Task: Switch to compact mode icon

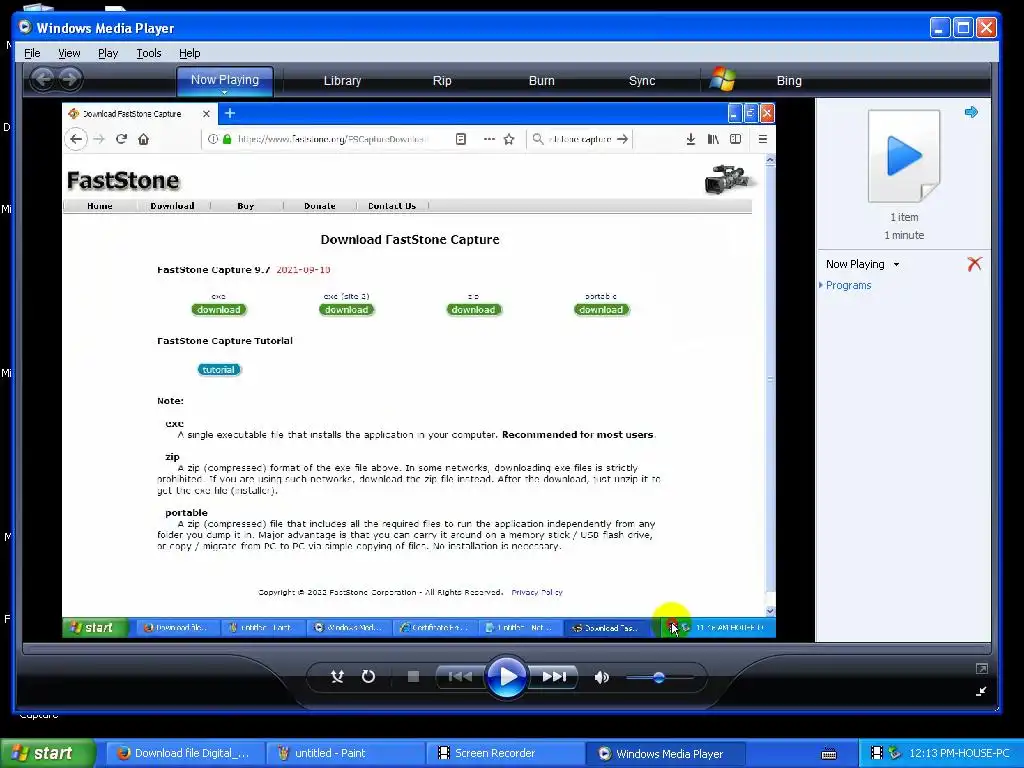Action: [x=981, y=691]
